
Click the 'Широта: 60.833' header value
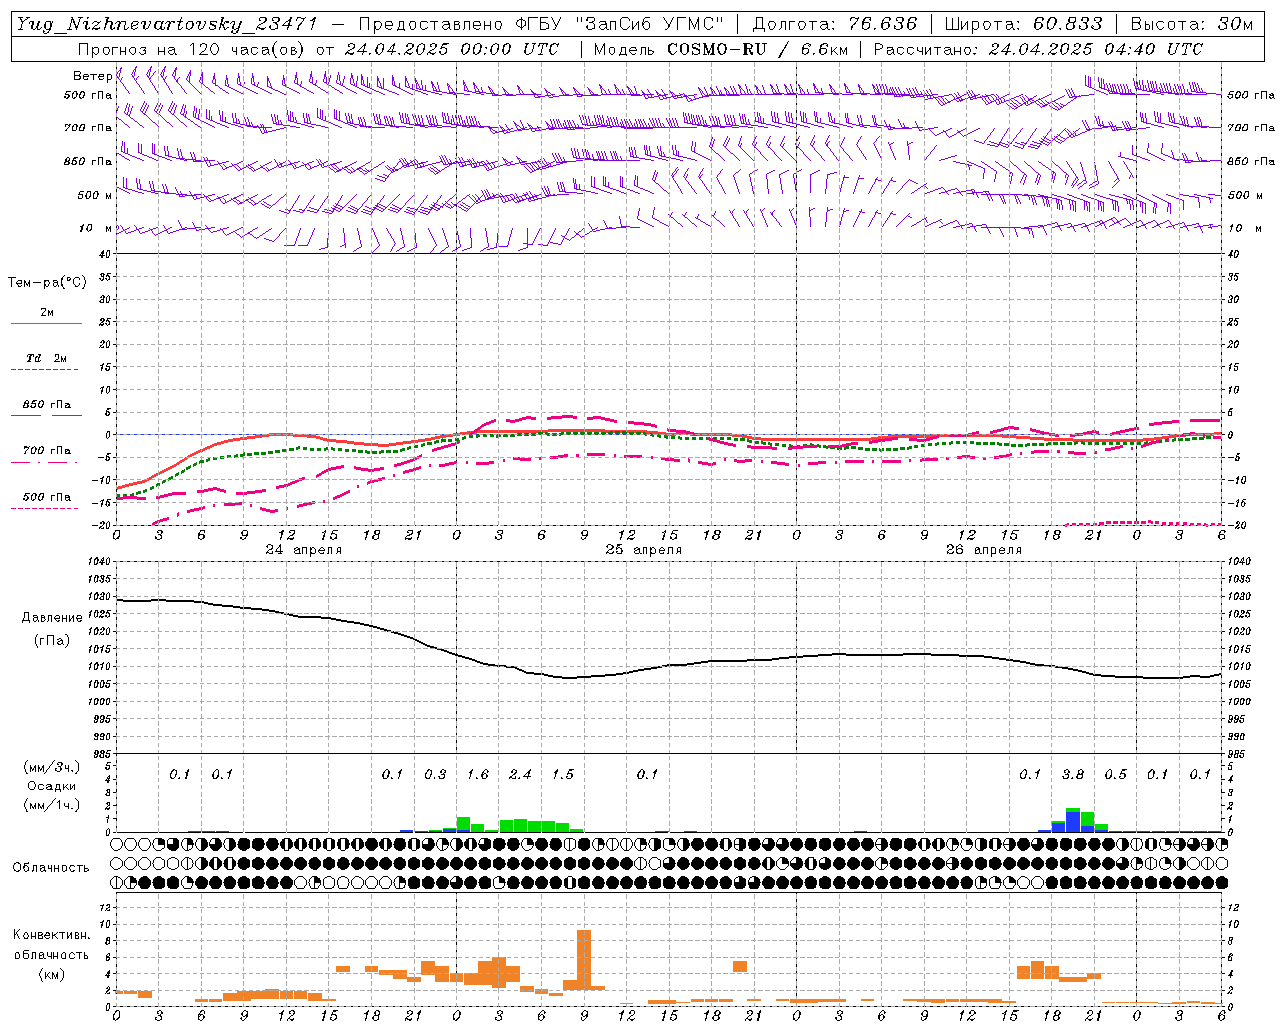pyautogui.click(x=1024, y=24)
